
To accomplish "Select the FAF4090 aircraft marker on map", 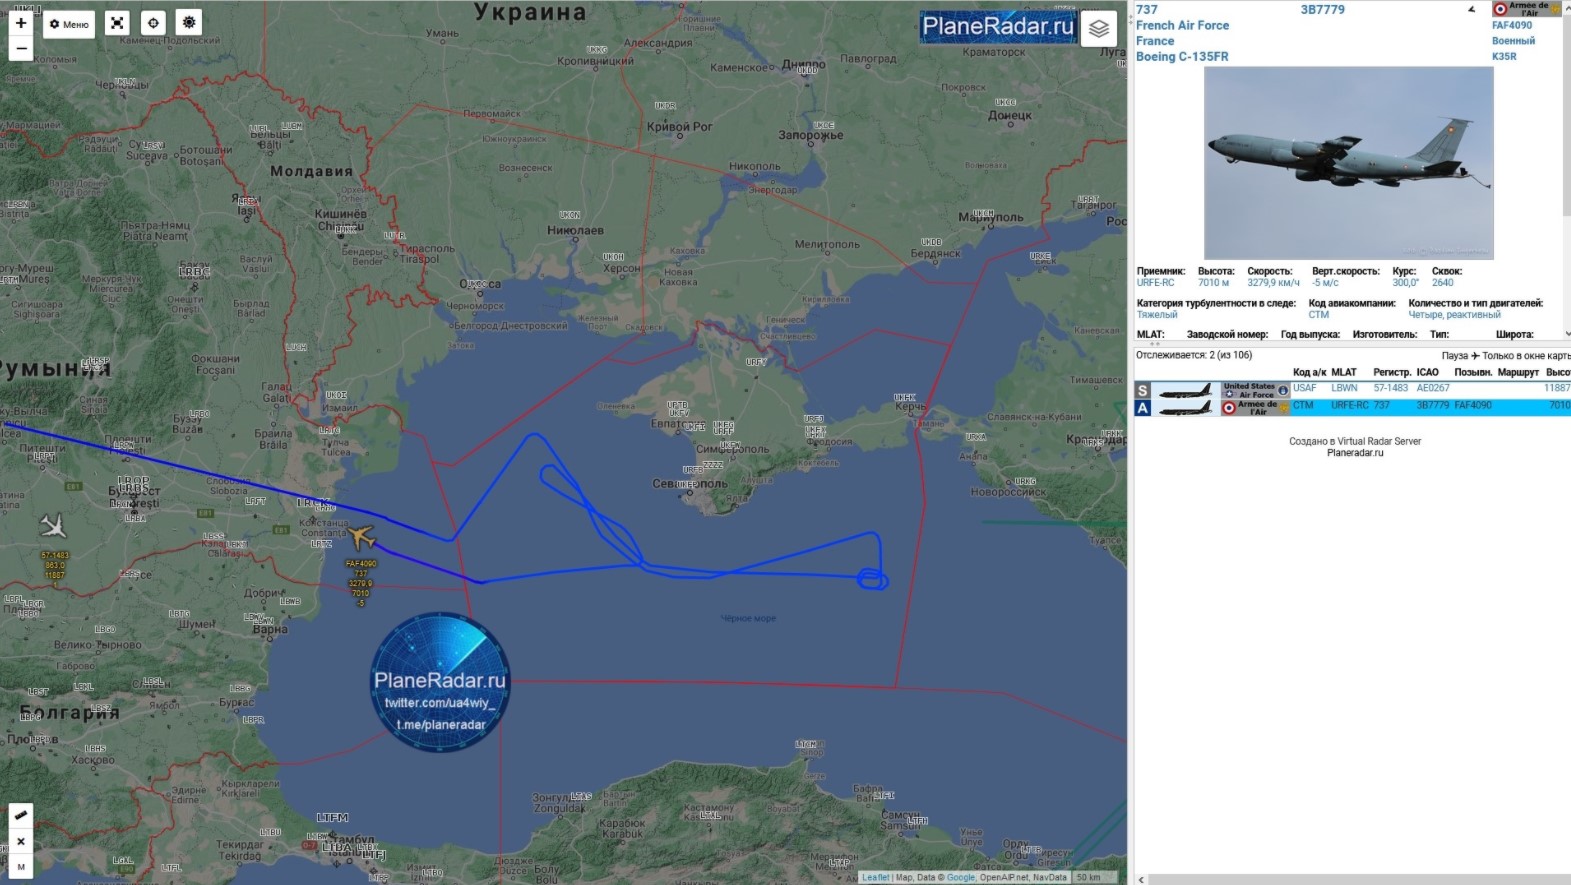I will [361, 538].
